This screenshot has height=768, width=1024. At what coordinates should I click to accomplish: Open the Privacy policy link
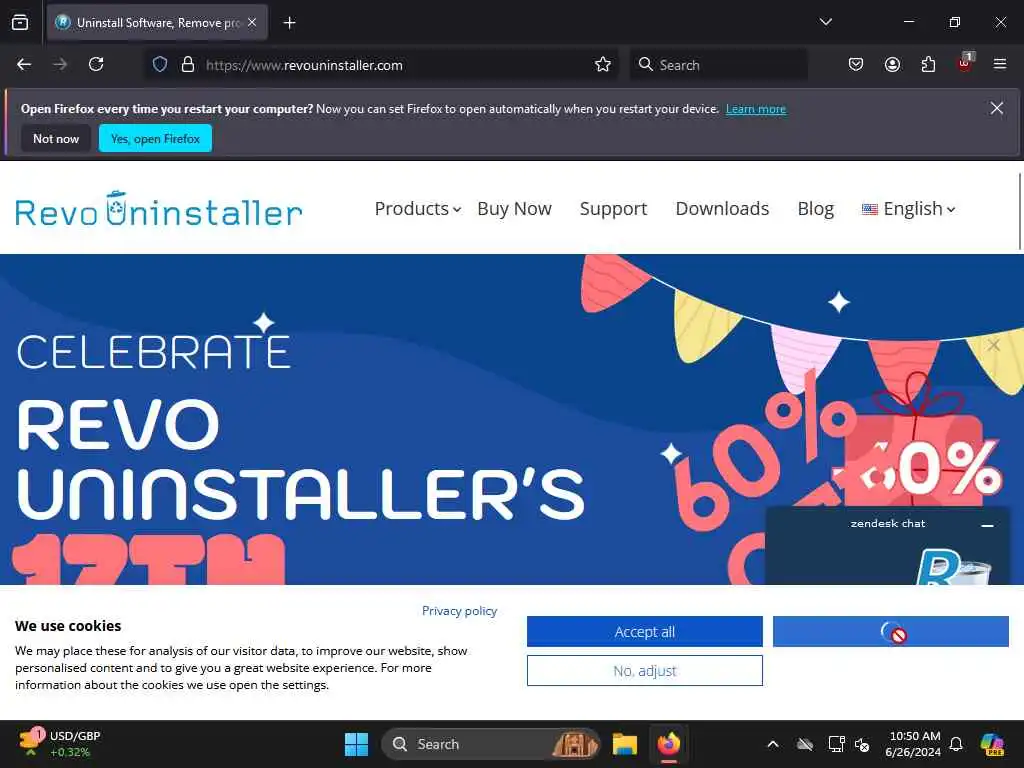459,611
